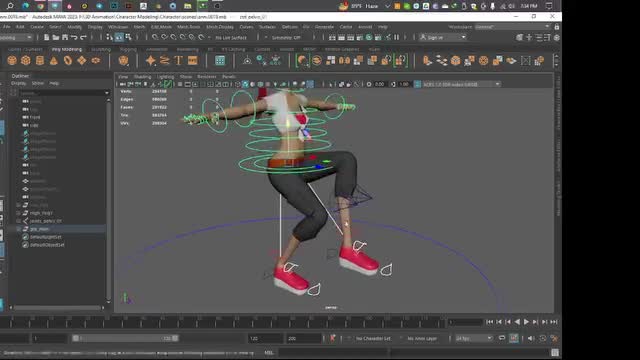Expand the selected grp node in Outliner
640x360 pixels.
tap(18, 229)
